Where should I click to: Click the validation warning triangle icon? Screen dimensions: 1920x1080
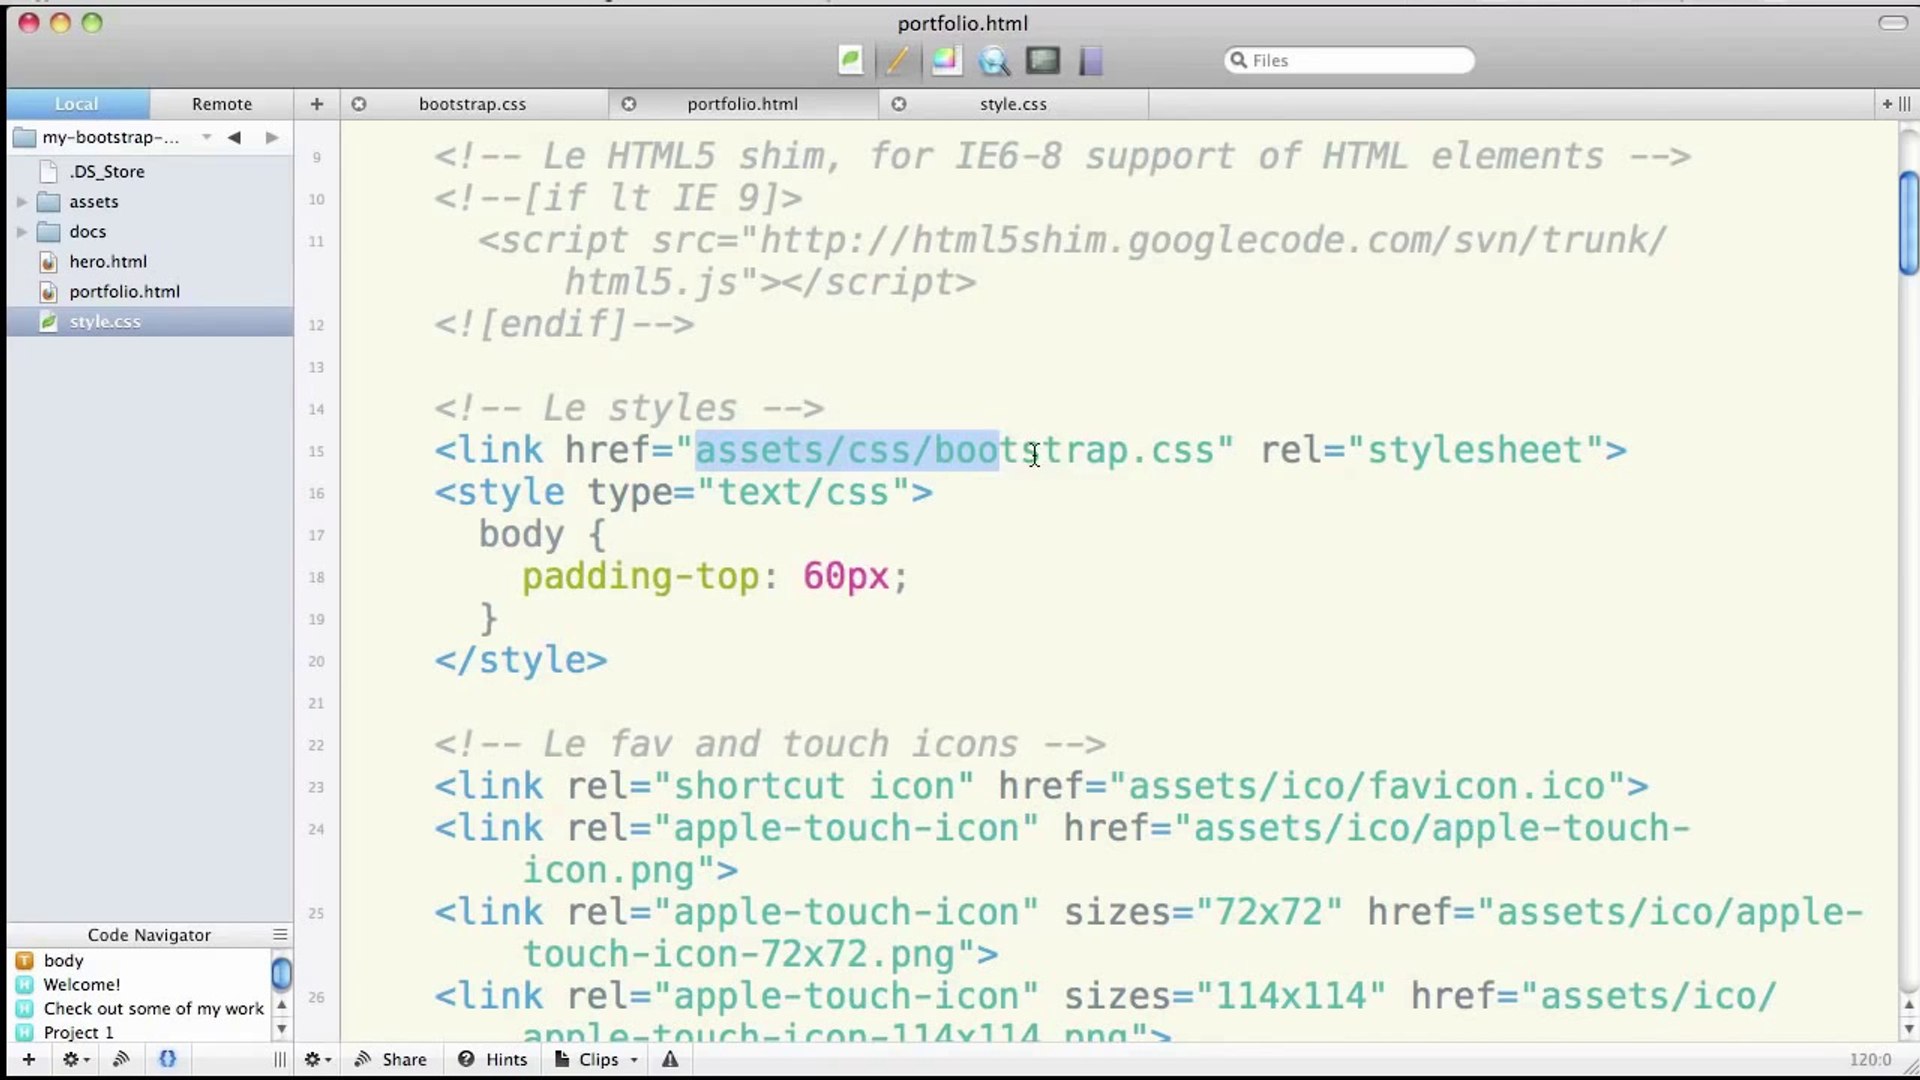pyautogui.click(x=670, y=1059)
